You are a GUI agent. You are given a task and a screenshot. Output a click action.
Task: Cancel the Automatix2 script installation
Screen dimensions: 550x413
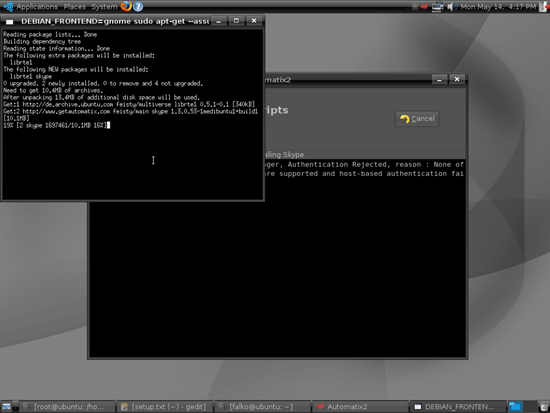coord(417,119)
